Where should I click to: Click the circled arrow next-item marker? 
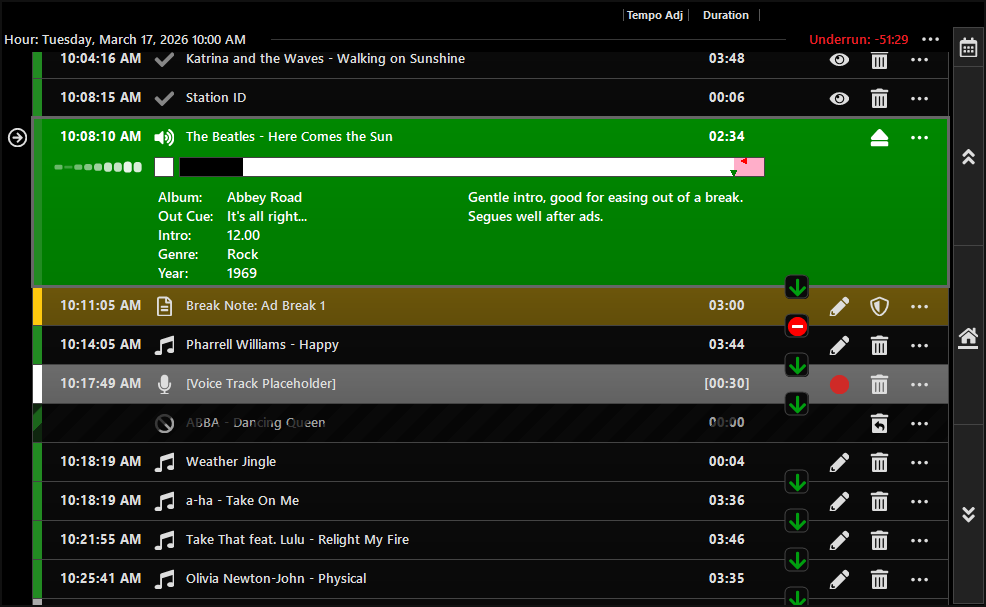(17, 137)
